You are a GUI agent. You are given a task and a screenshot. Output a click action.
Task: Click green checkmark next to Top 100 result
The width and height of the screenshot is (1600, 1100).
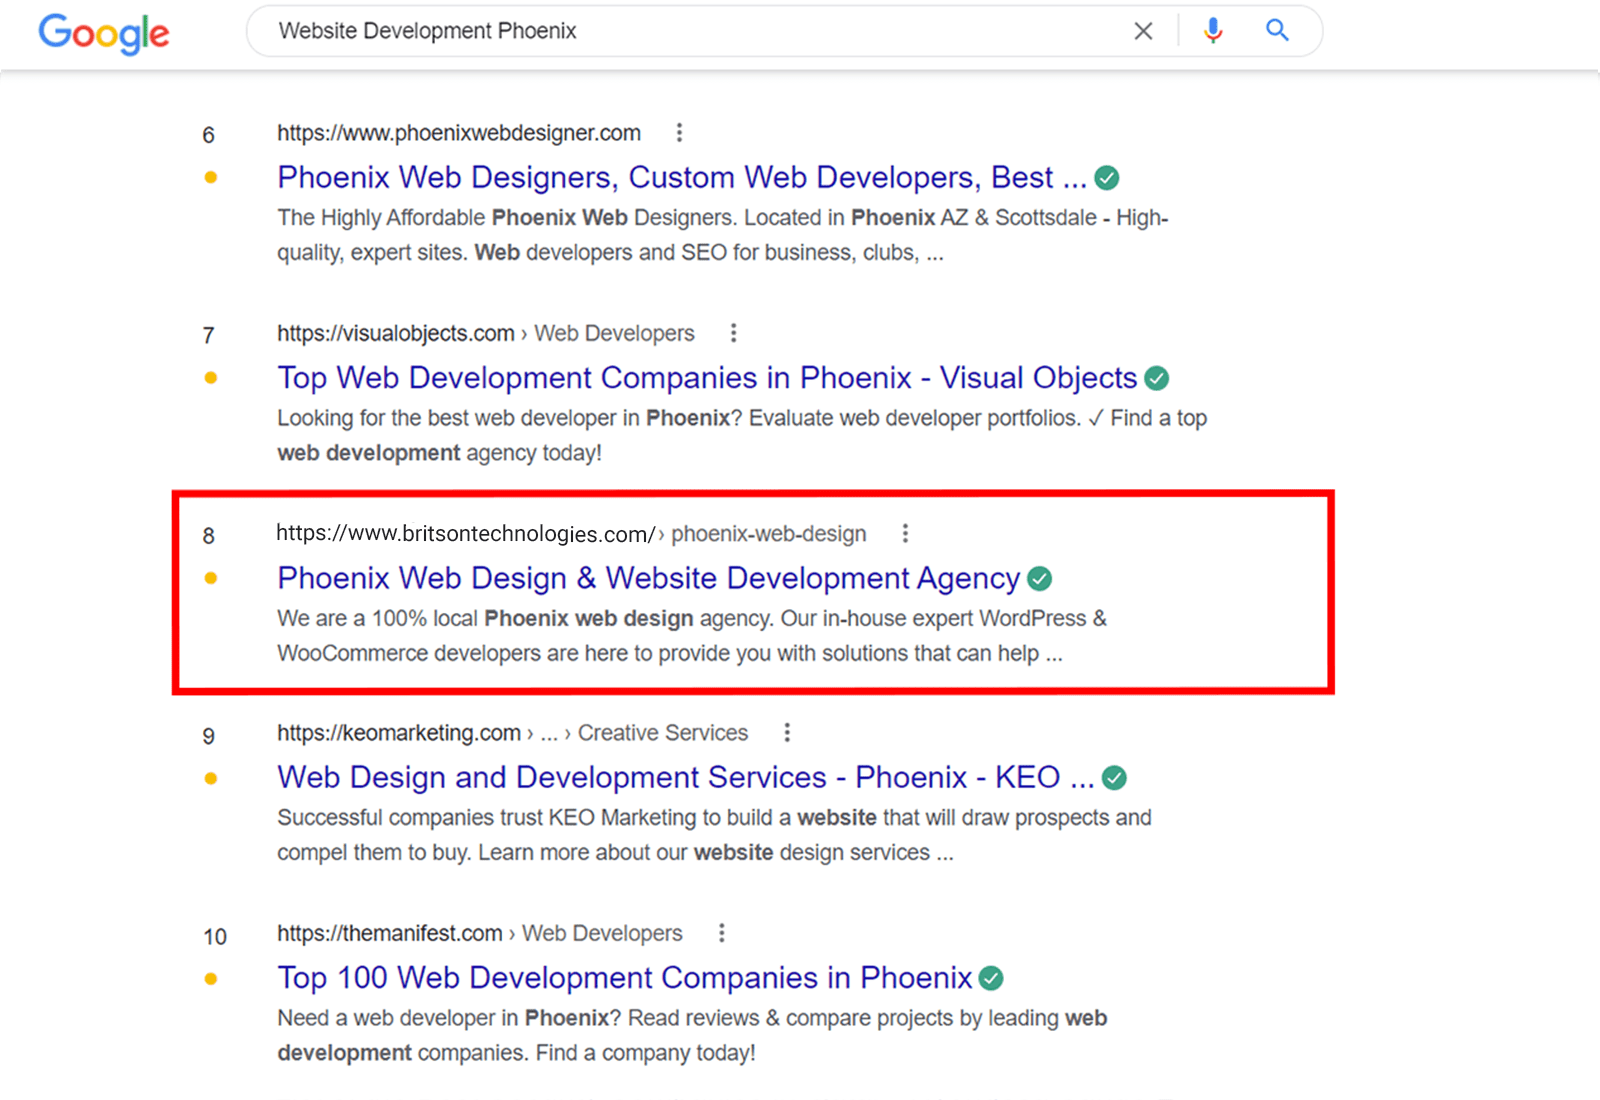[991, 978]
